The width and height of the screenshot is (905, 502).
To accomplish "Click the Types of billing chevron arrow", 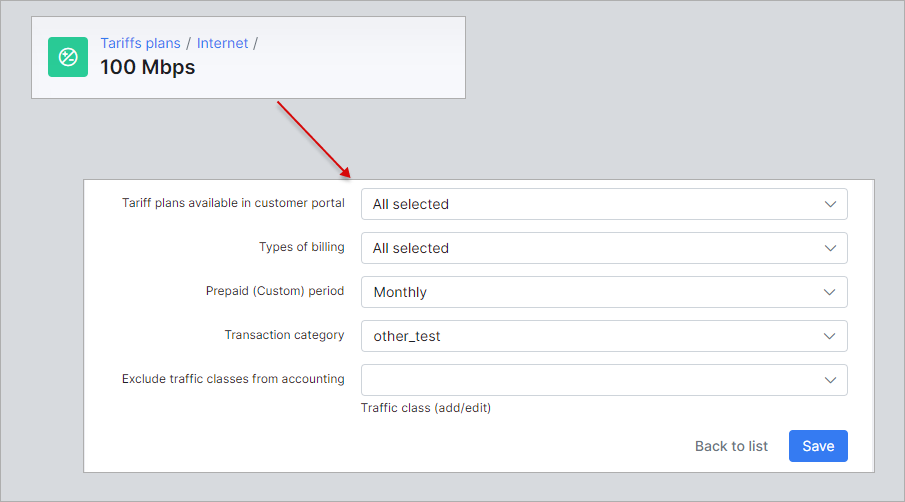I will 830,248.
